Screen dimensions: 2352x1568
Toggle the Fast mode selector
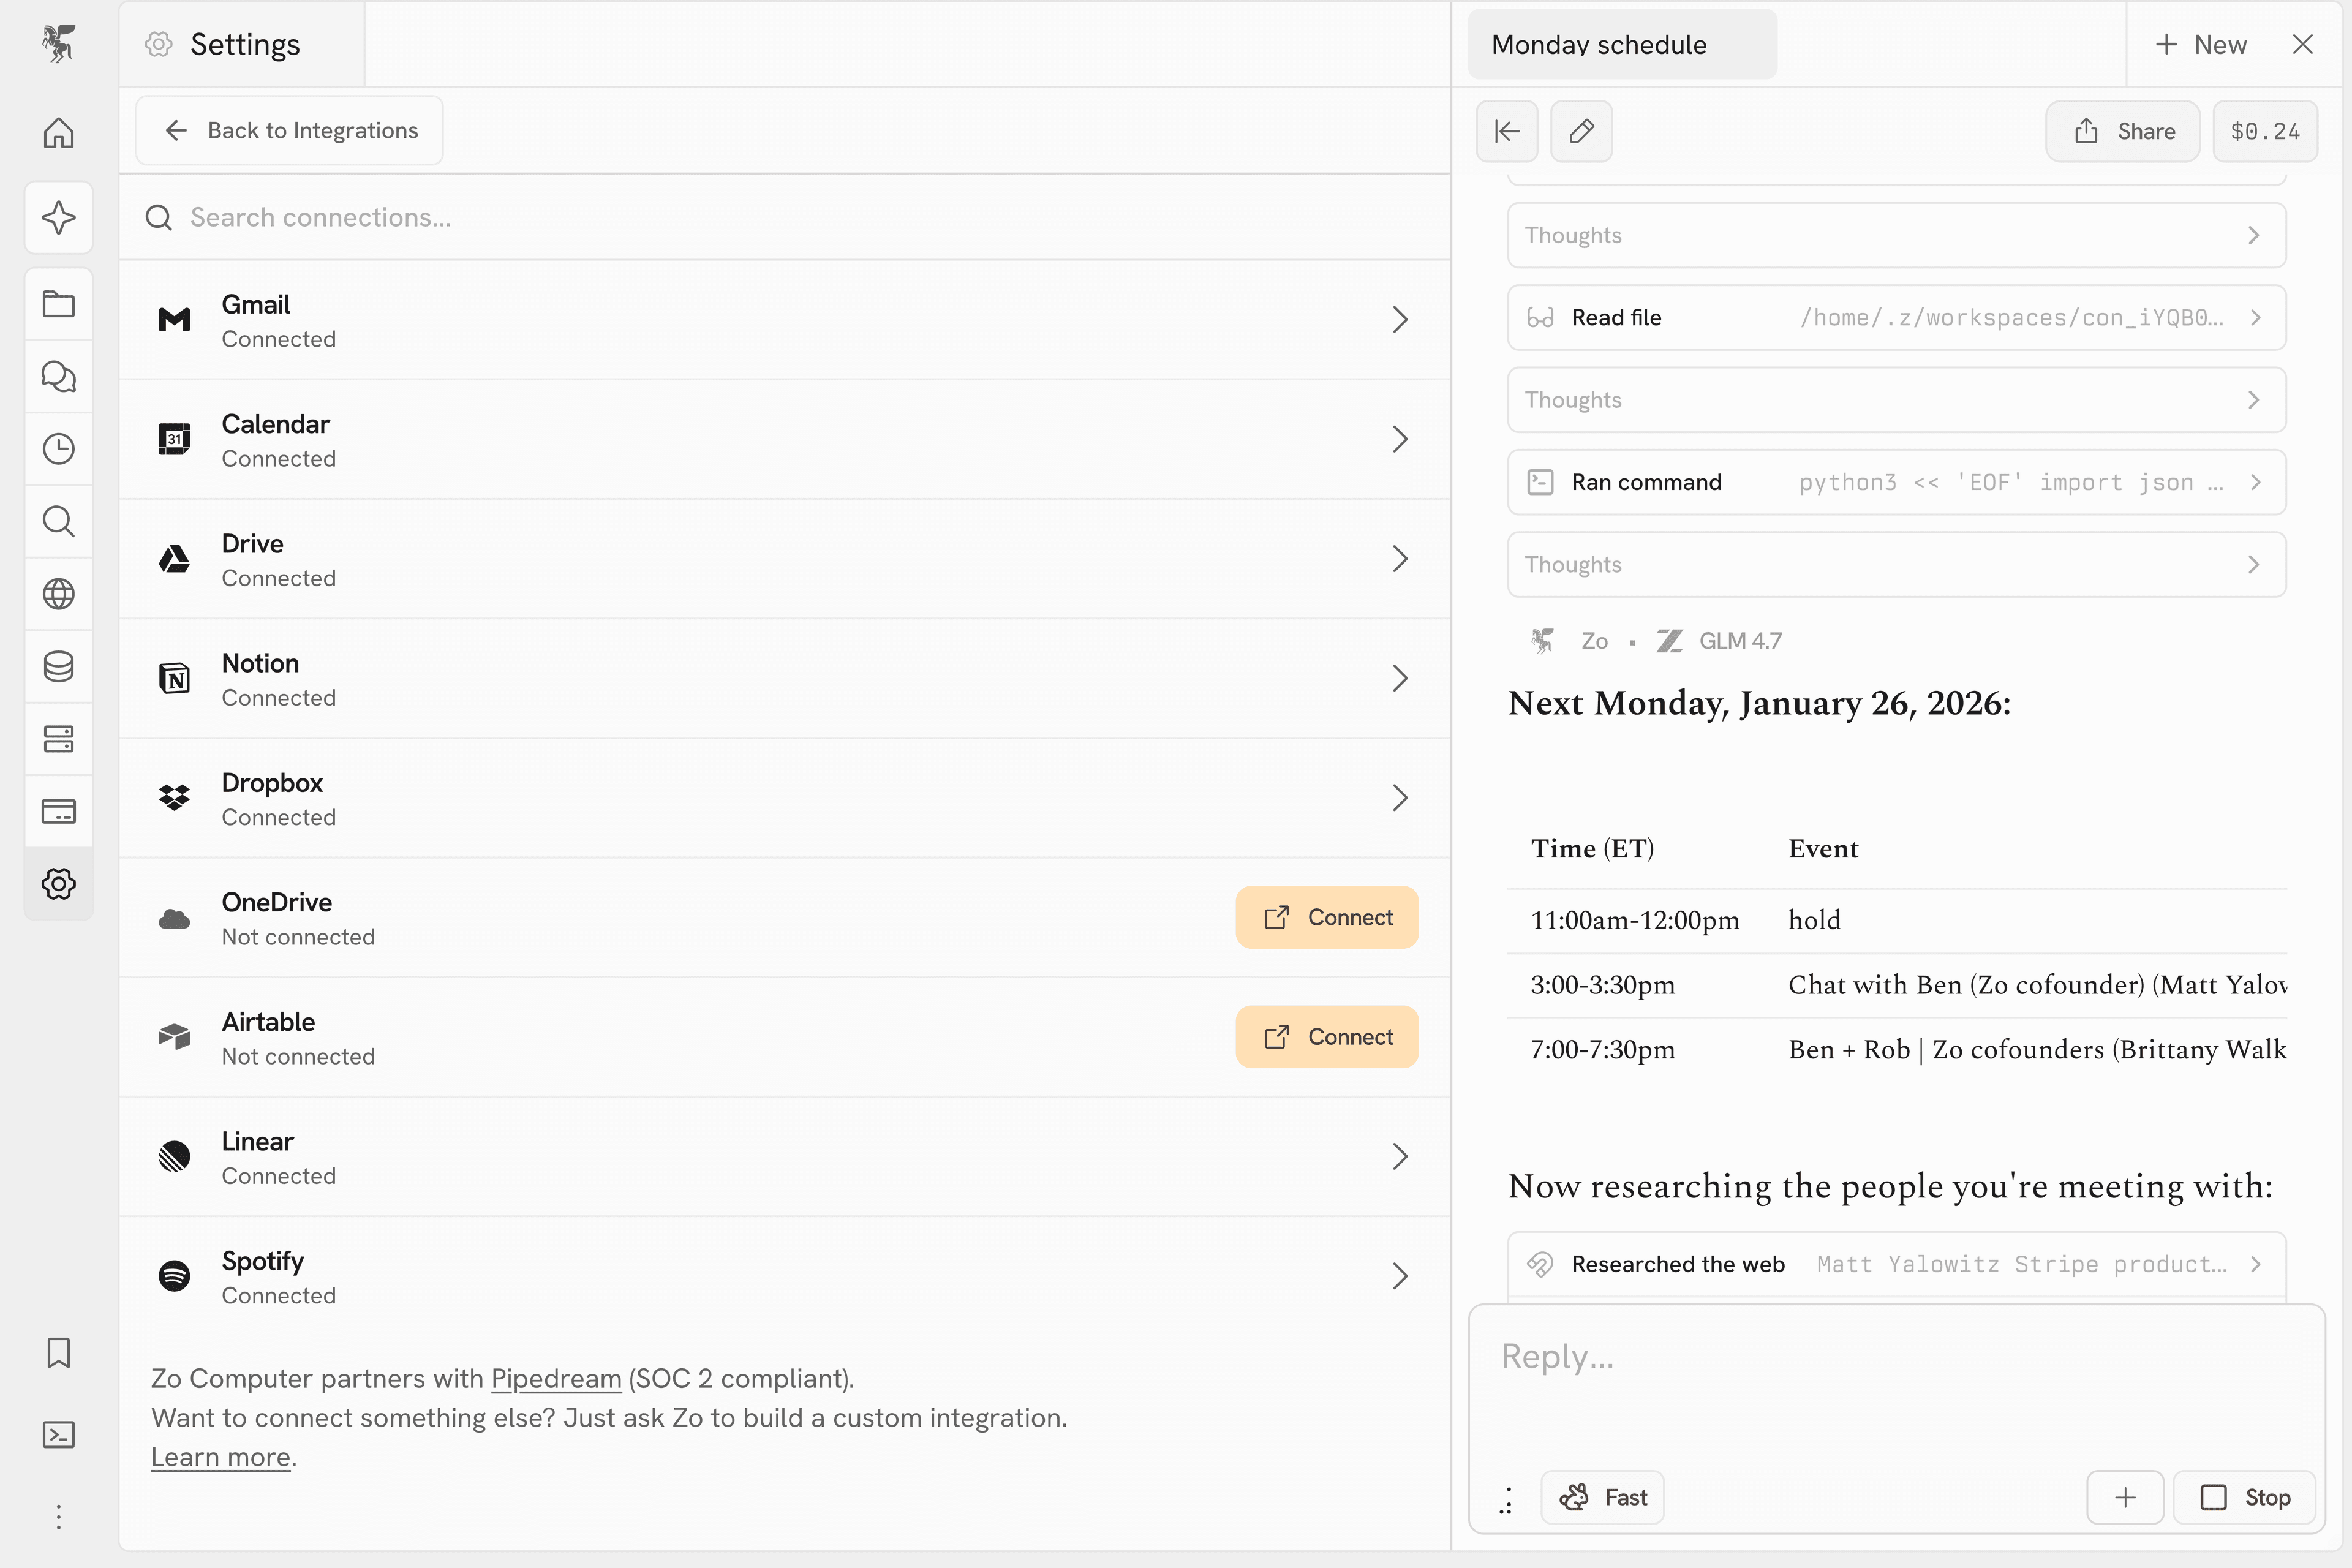point(1602,1497)
